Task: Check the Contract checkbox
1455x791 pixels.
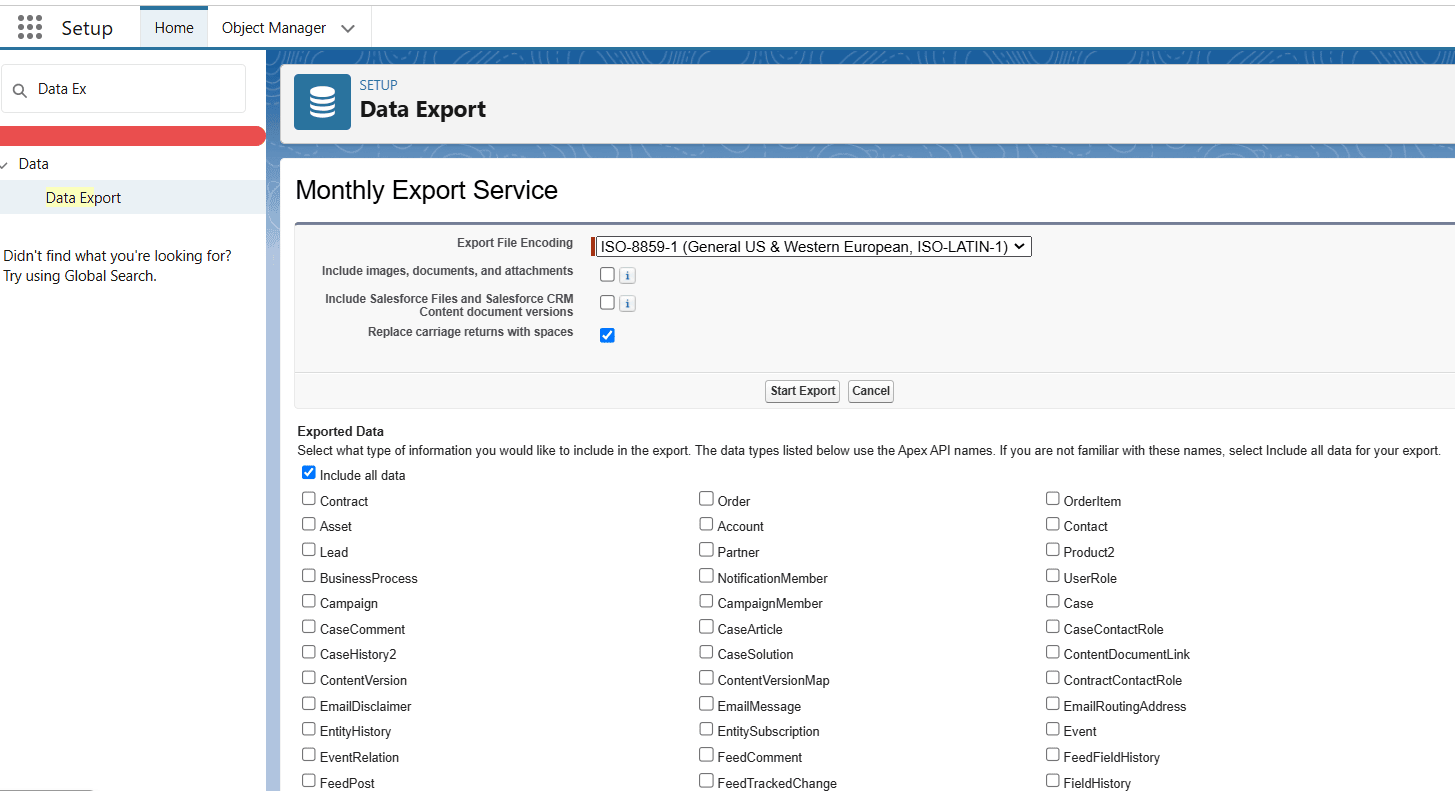Action: (x=309, y=498)
